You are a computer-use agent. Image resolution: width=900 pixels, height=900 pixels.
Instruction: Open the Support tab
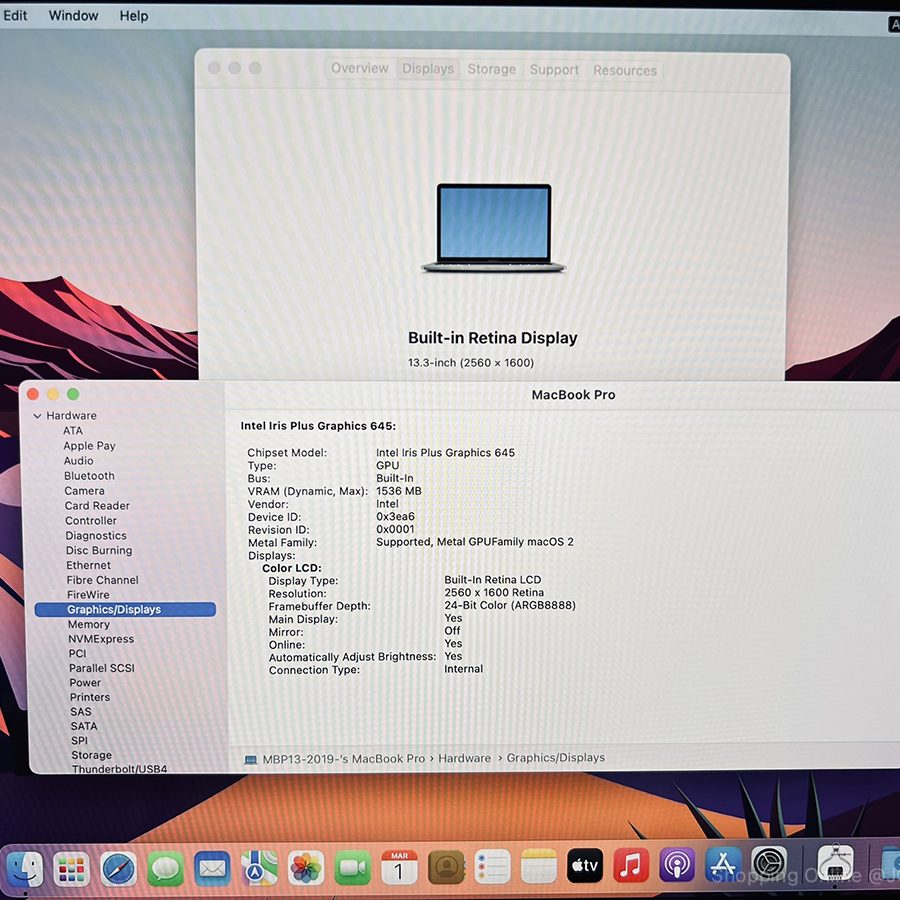(554, 70)
